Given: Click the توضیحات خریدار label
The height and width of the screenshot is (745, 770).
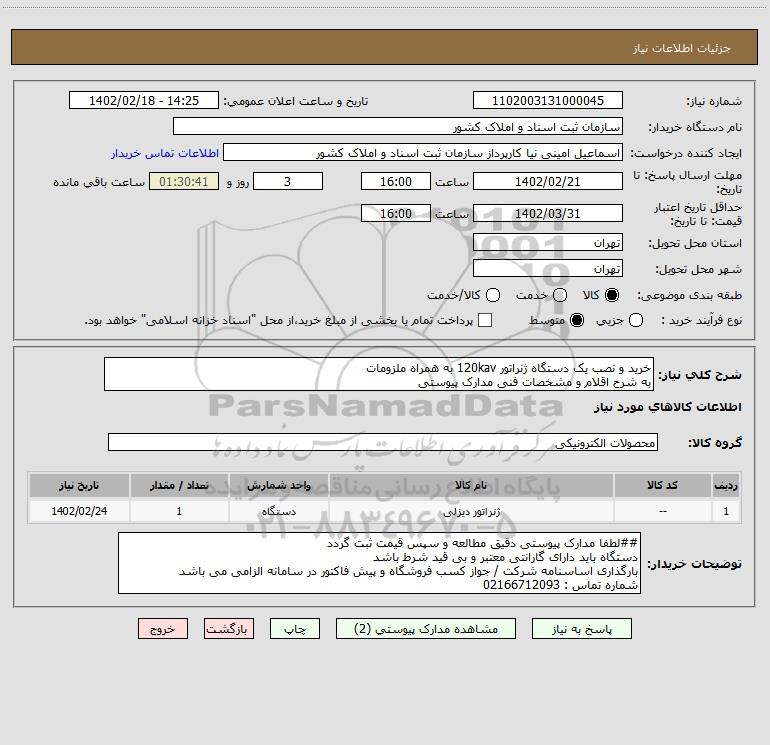Looking at the screenshot, I should click(694, 564).
